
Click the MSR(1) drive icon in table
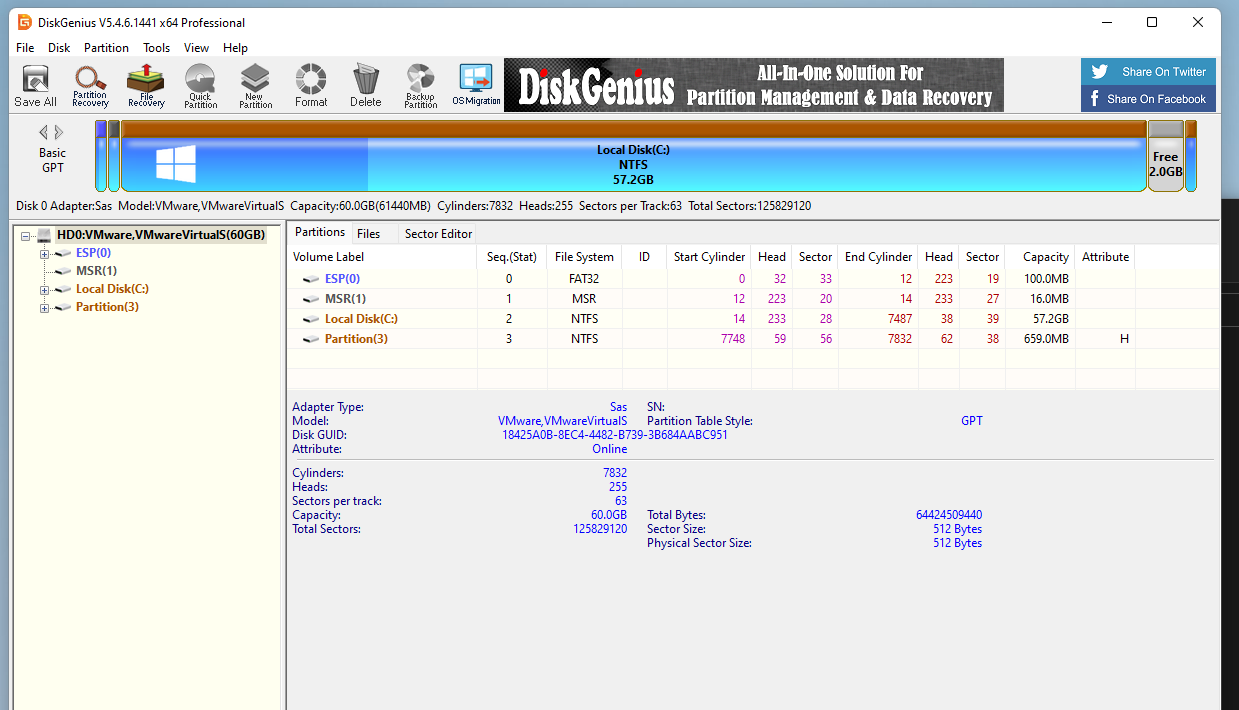(x=312, y=299)
